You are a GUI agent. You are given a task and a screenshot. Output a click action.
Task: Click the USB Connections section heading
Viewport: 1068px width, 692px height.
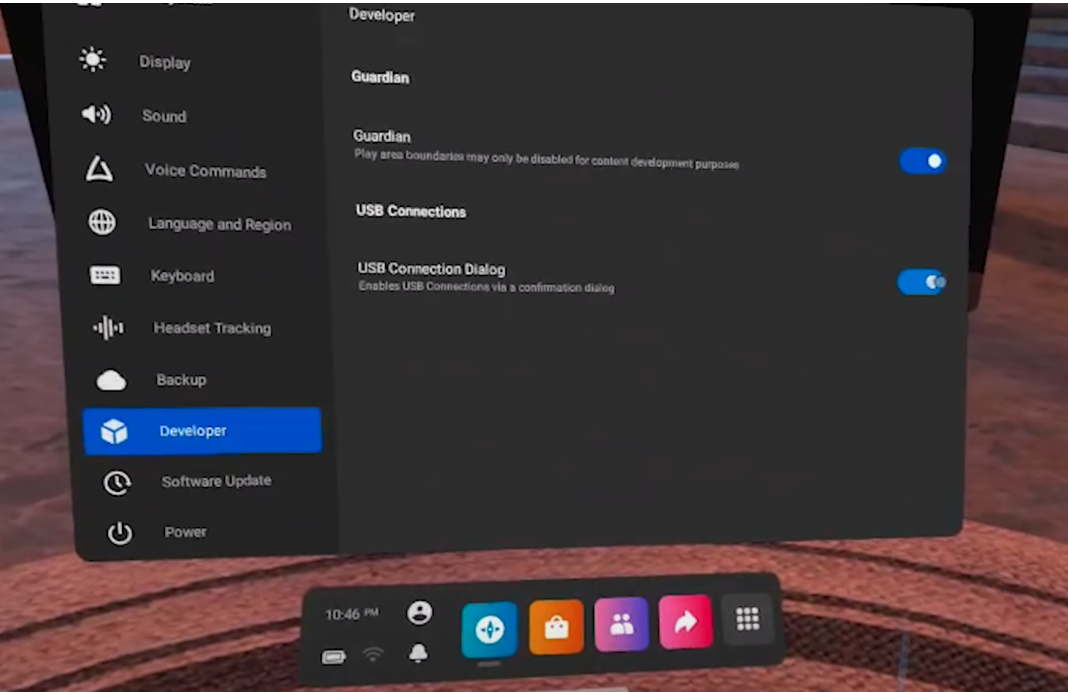(x=411, y=211)
